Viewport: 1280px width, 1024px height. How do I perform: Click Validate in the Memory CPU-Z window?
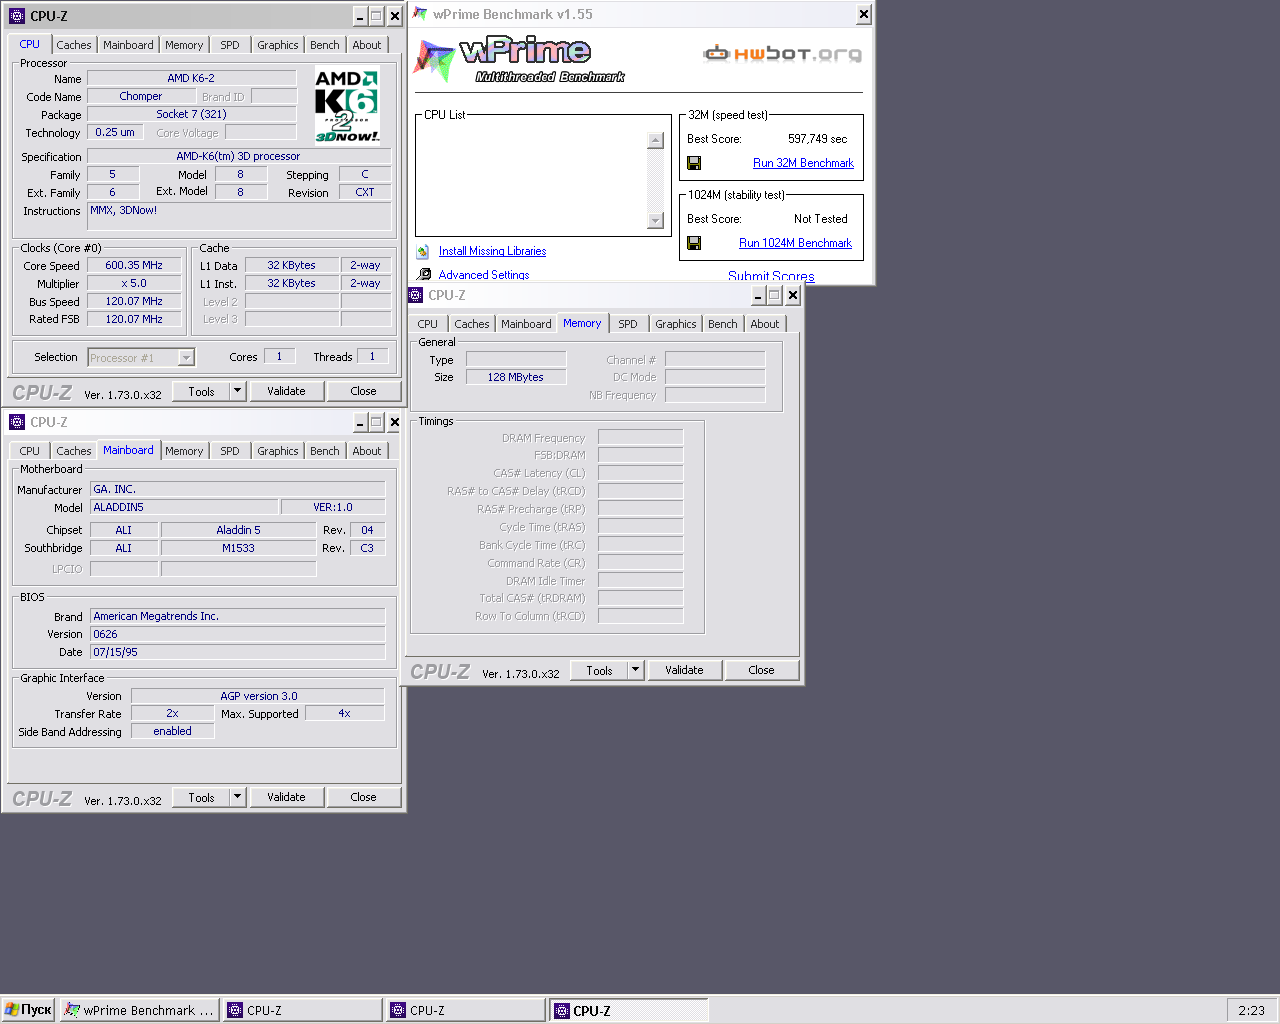(684, 670)
